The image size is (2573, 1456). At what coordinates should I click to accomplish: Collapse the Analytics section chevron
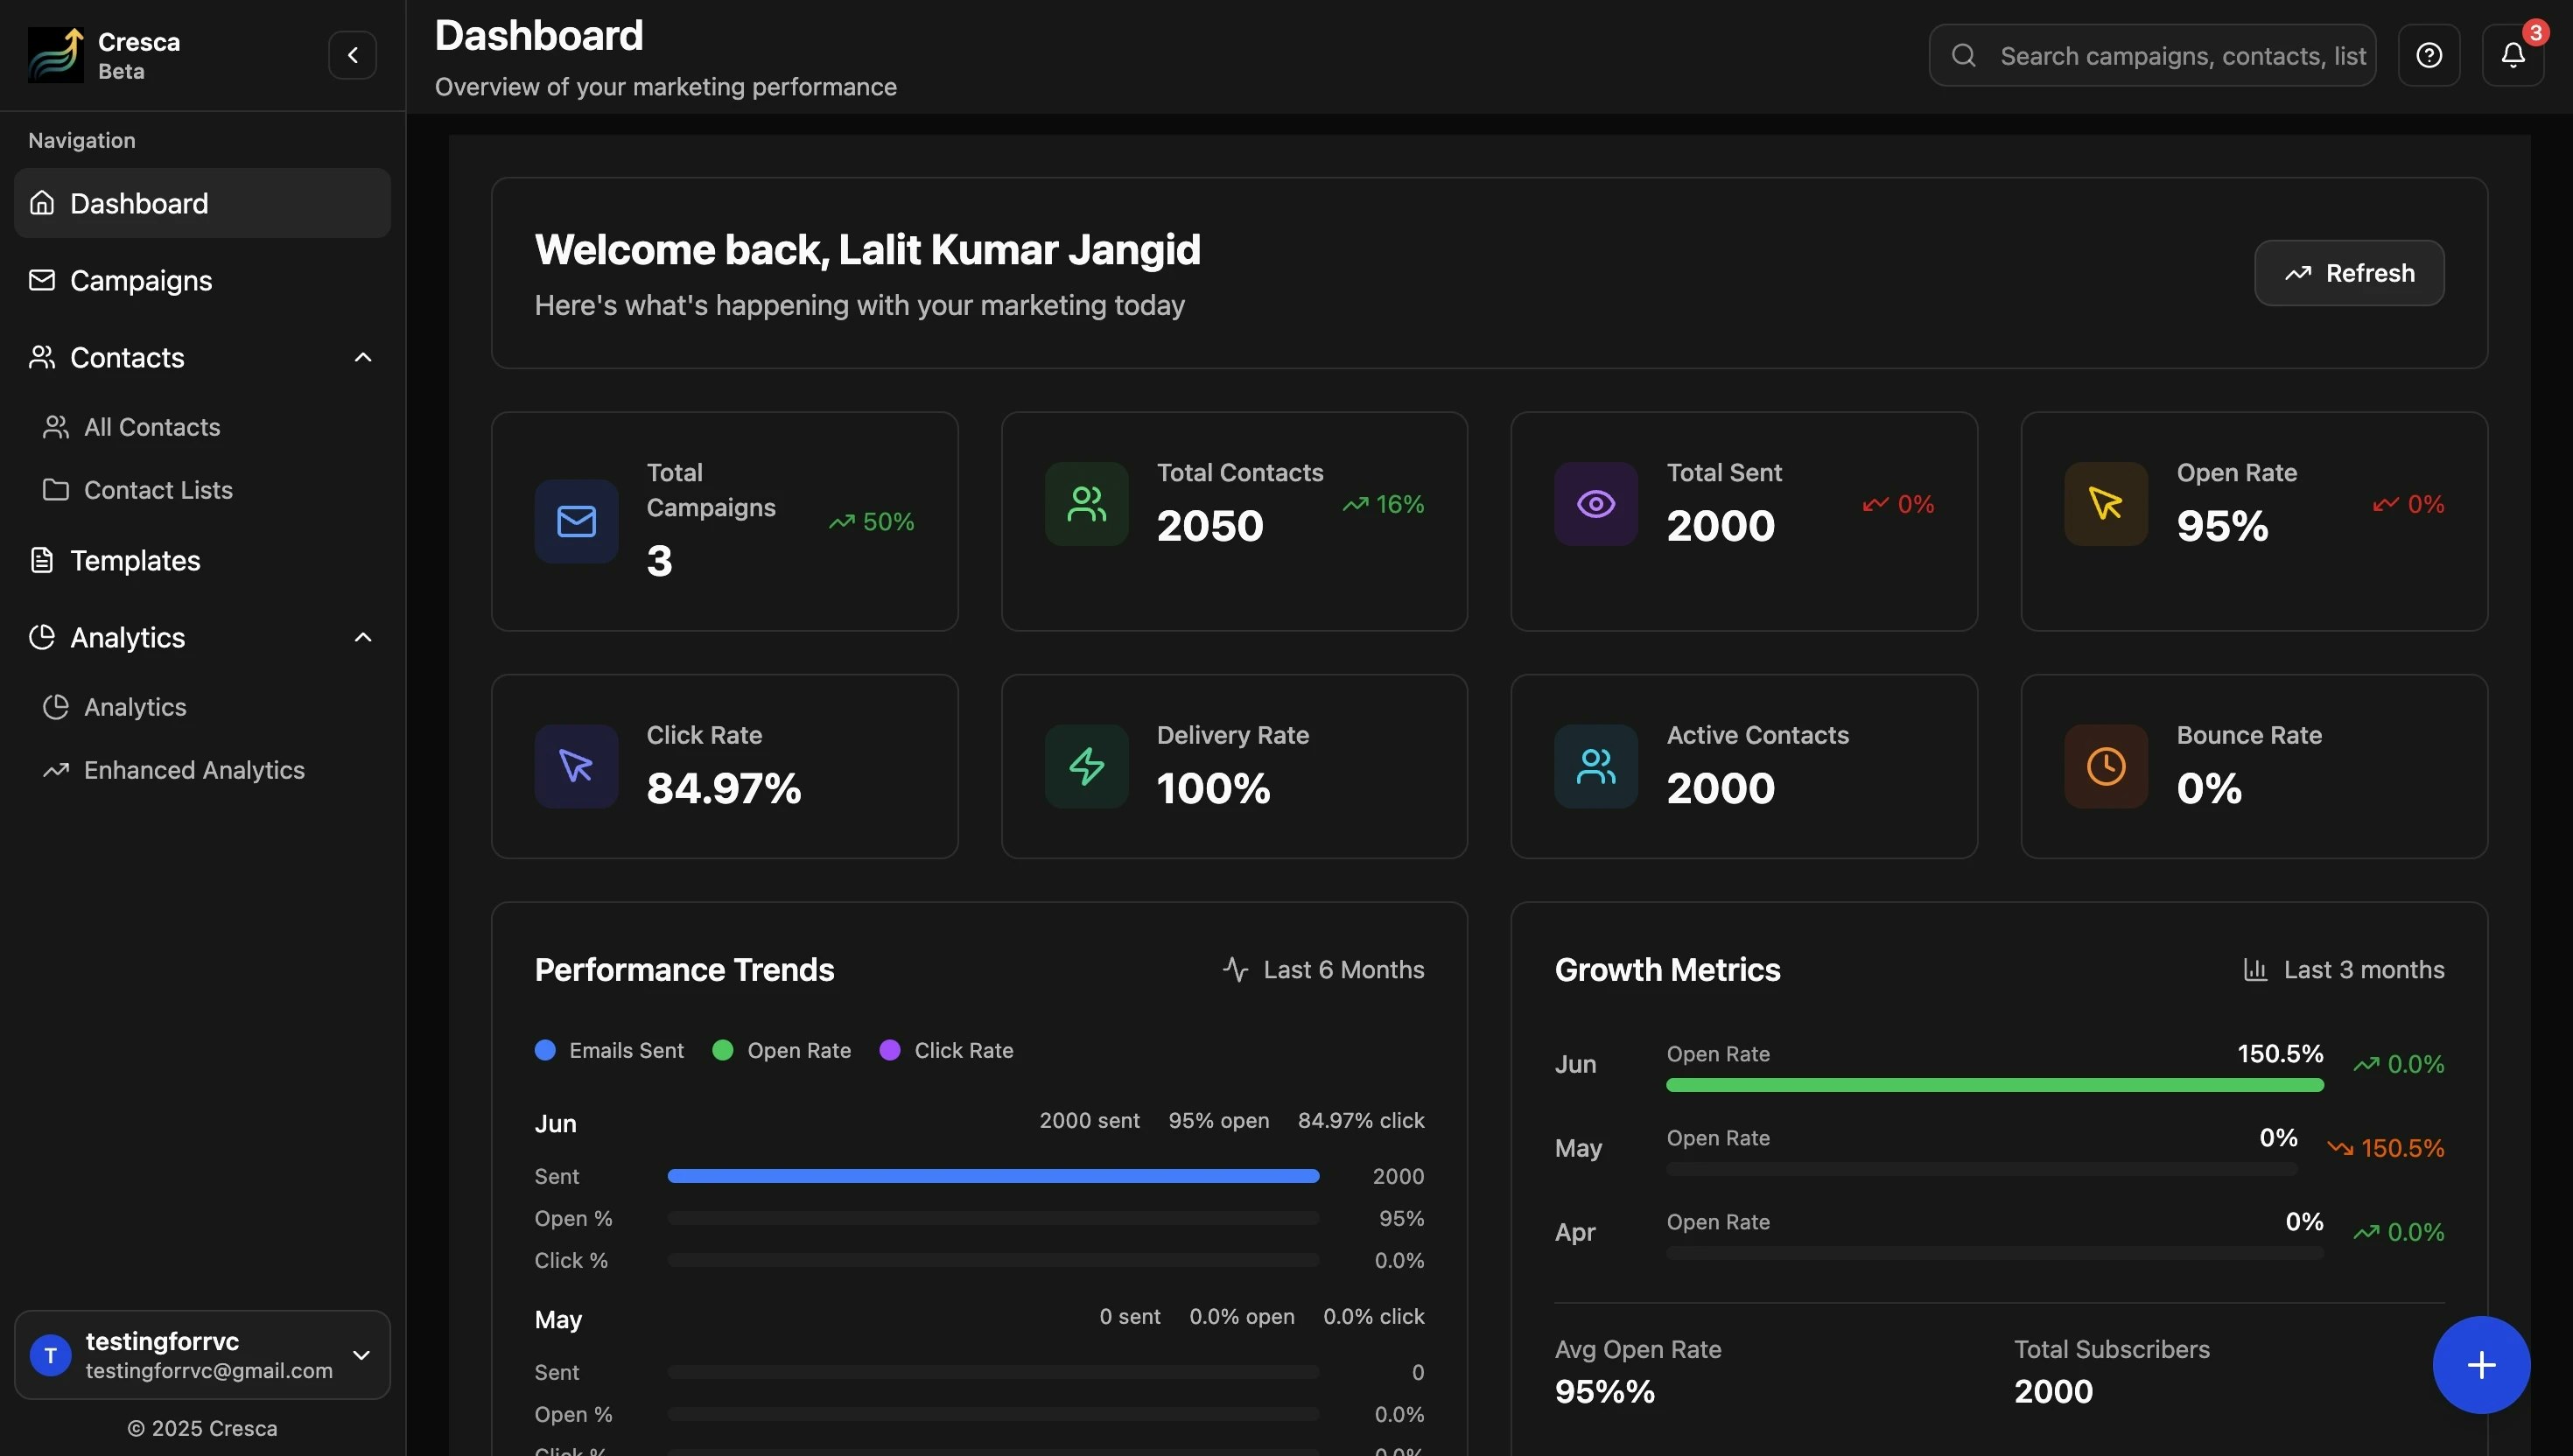click(363, 637)
